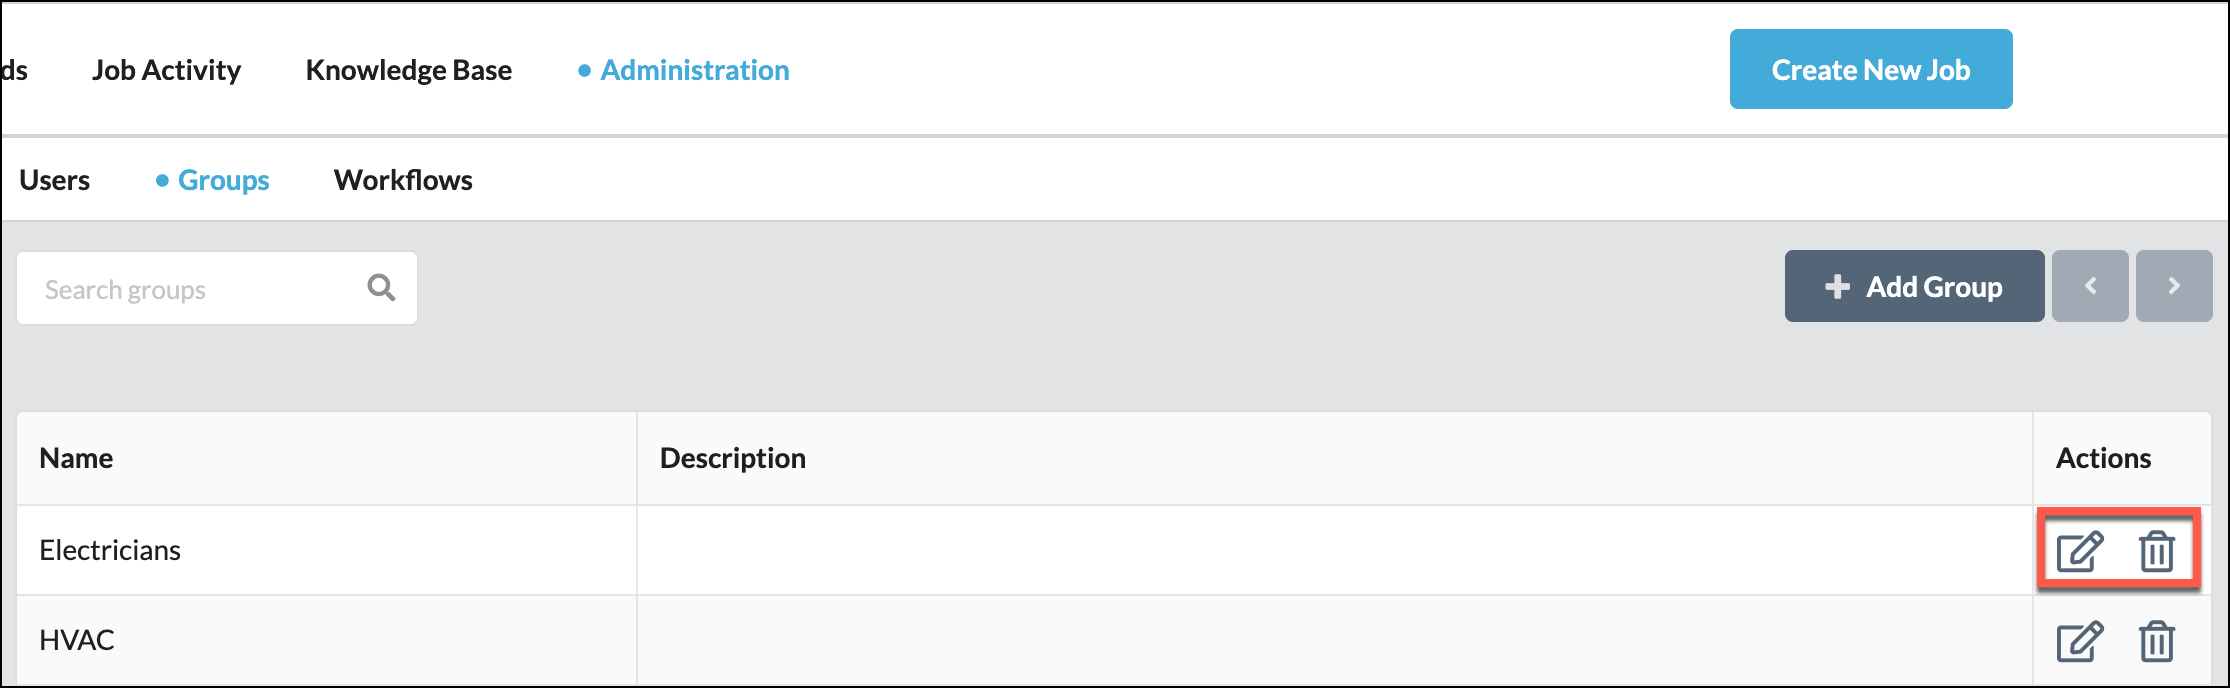Go to next page of groups
The height and width of the screenshot is (688, 2230).
2173,286
